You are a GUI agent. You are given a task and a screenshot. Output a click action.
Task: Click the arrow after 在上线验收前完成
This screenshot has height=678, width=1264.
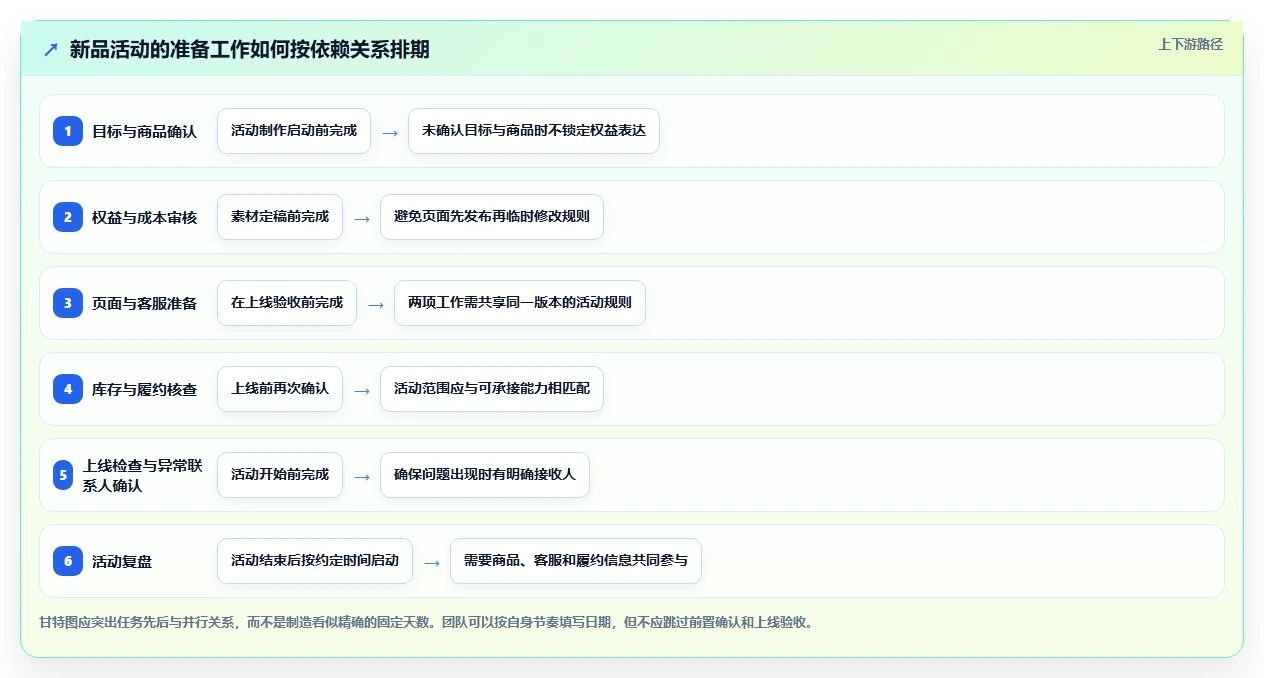tap(376, 304)
